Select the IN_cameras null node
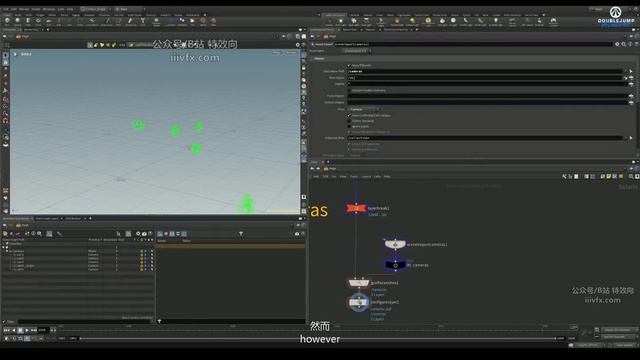Image resolution: width=640 pixels, height=360 pixels. click(x=395, y=265)
